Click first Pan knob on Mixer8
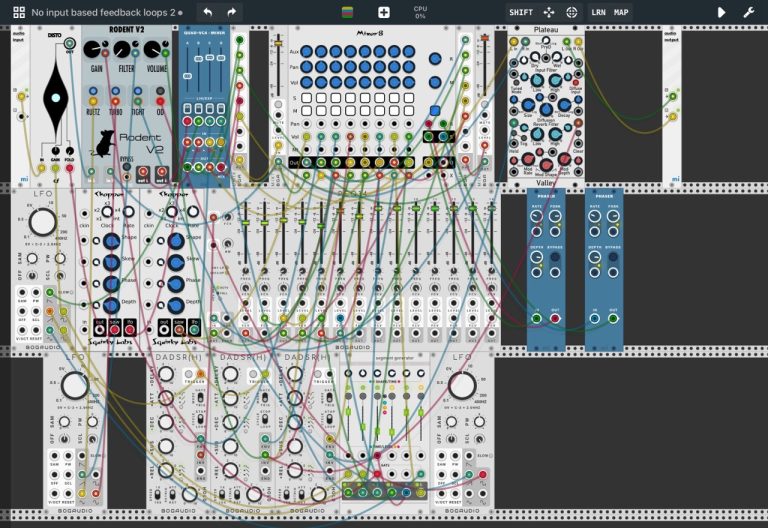The image size is (768, 528). click(307, 66)
